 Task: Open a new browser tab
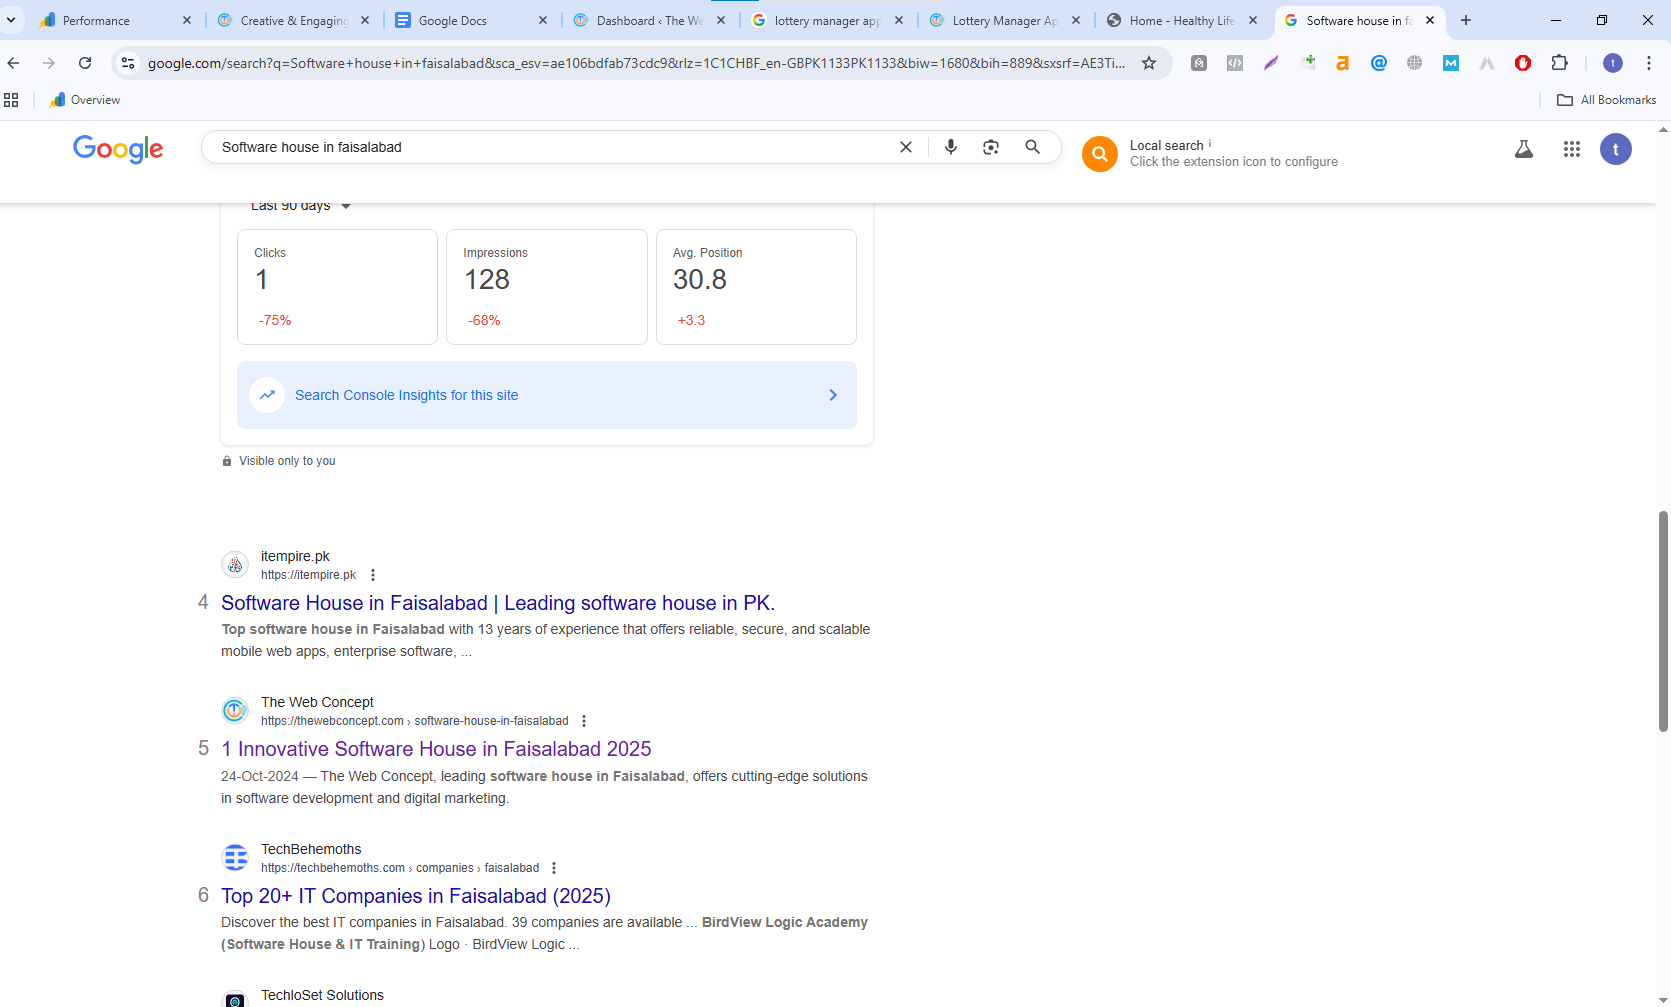pos(1466,20)
